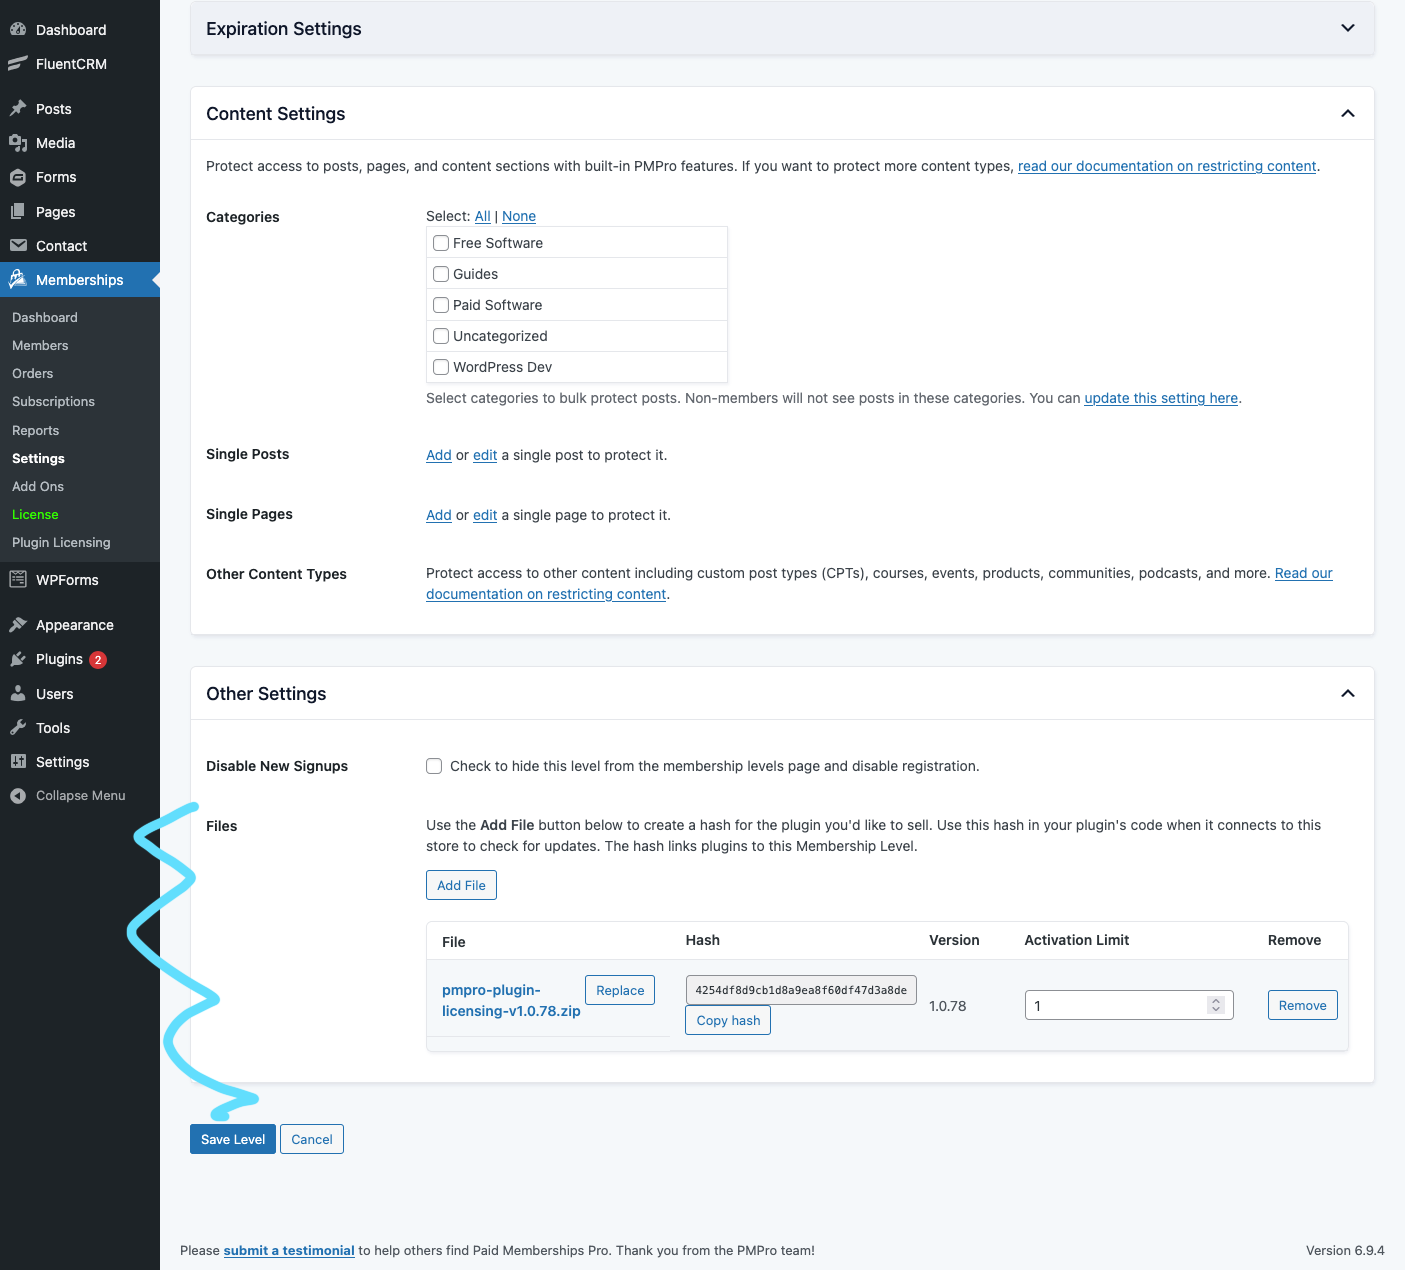The image size is (1405, 1270).
Task: Click the FluentCRM logo icon
Action: click(18, 64)
